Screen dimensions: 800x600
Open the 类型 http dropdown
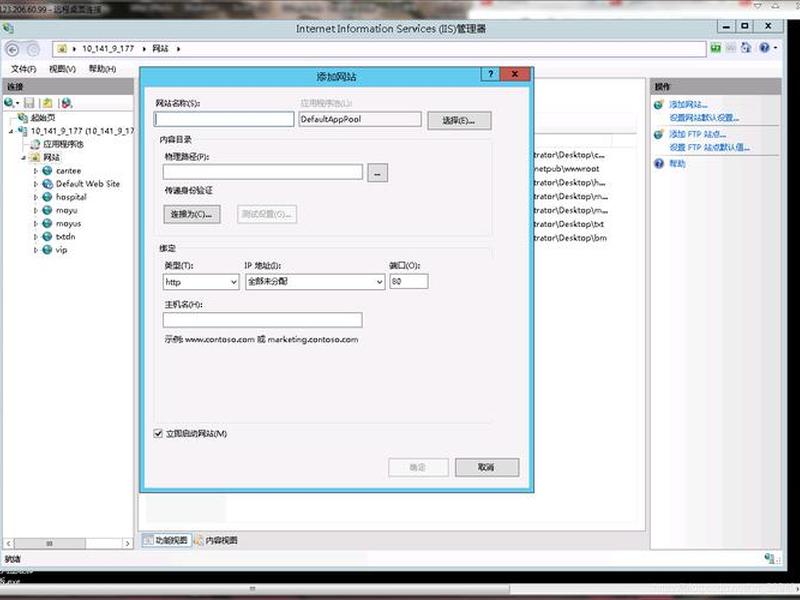[x=201, y=282]
